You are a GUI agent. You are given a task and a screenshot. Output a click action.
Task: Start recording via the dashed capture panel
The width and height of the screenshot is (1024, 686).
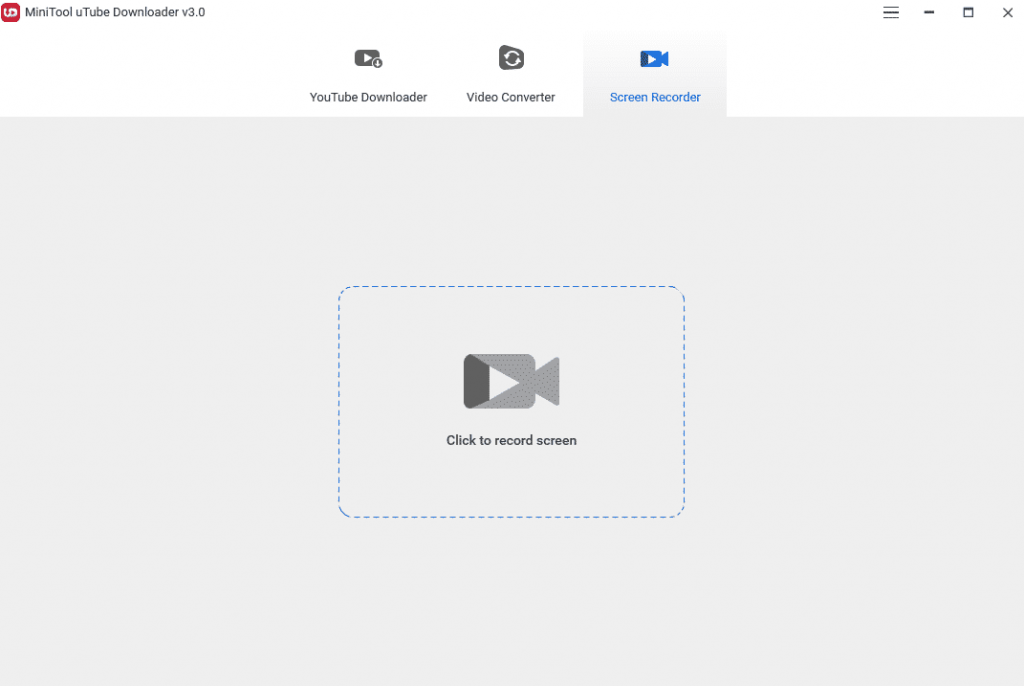(511, 400)
